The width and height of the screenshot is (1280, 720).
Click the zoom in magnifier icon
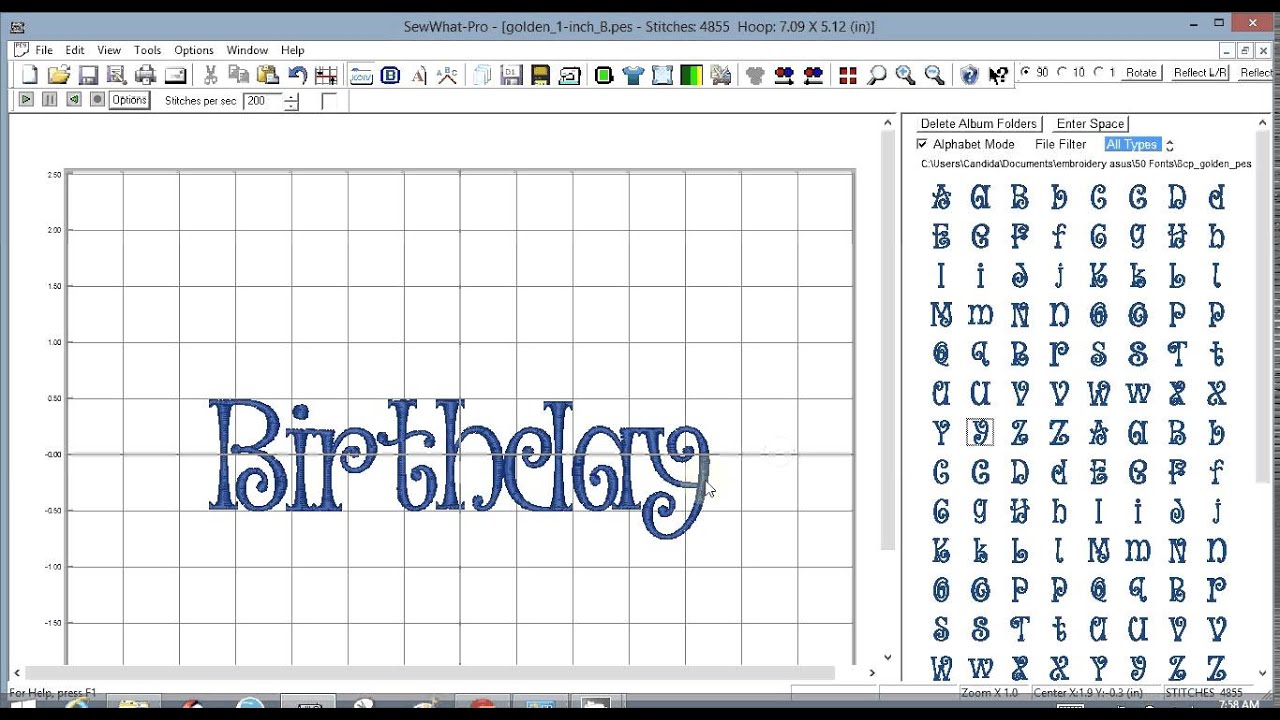click(905, 75)
